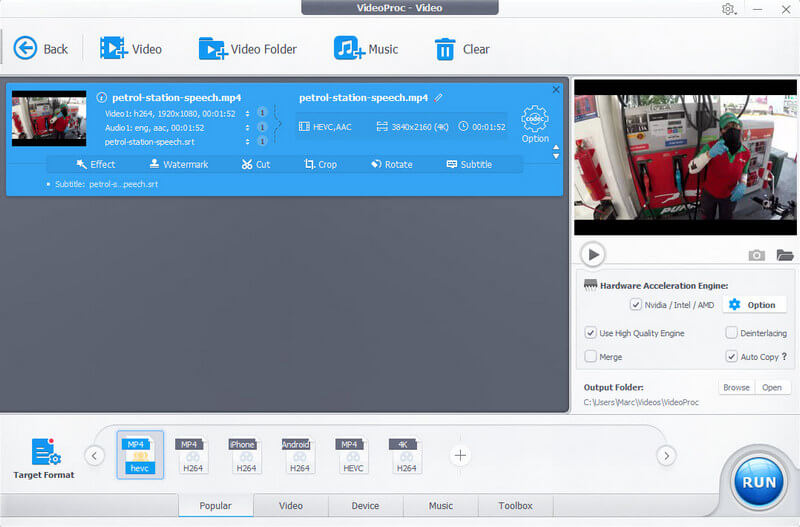Click the video preview pane

coord(685,157)
